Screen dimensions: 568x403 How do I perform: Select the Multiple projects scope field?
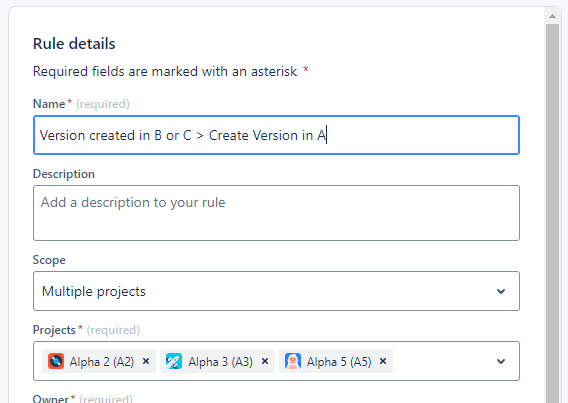coord(276,291)
